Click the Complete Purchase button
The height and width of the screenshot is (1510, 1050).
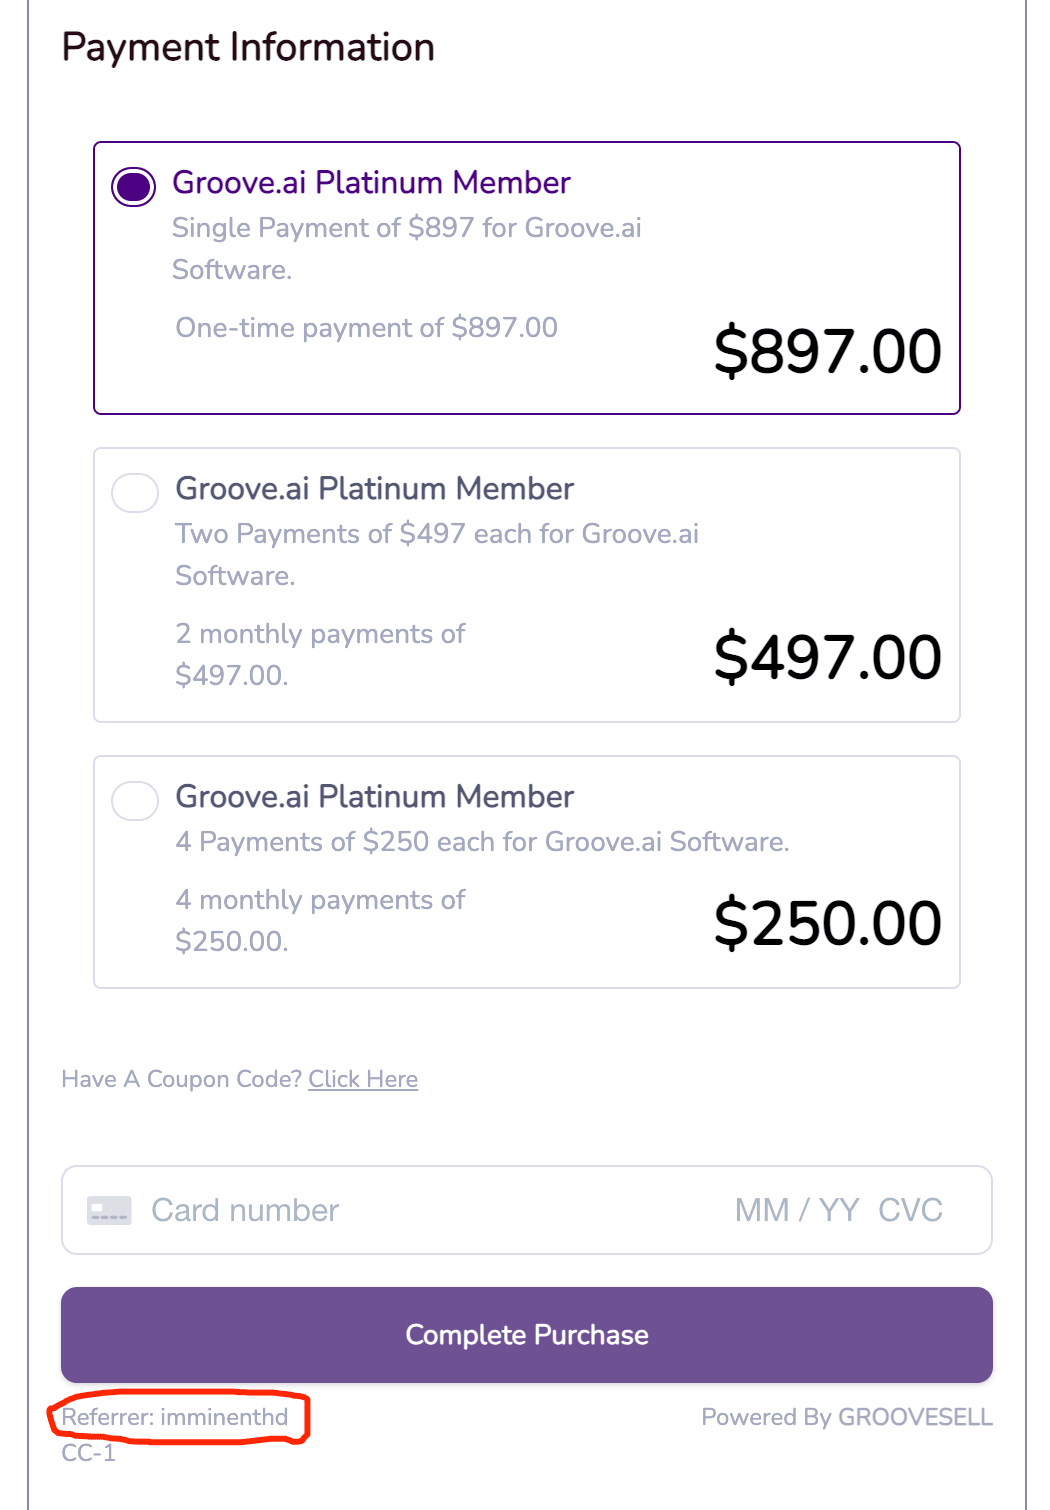point(527,1335)
